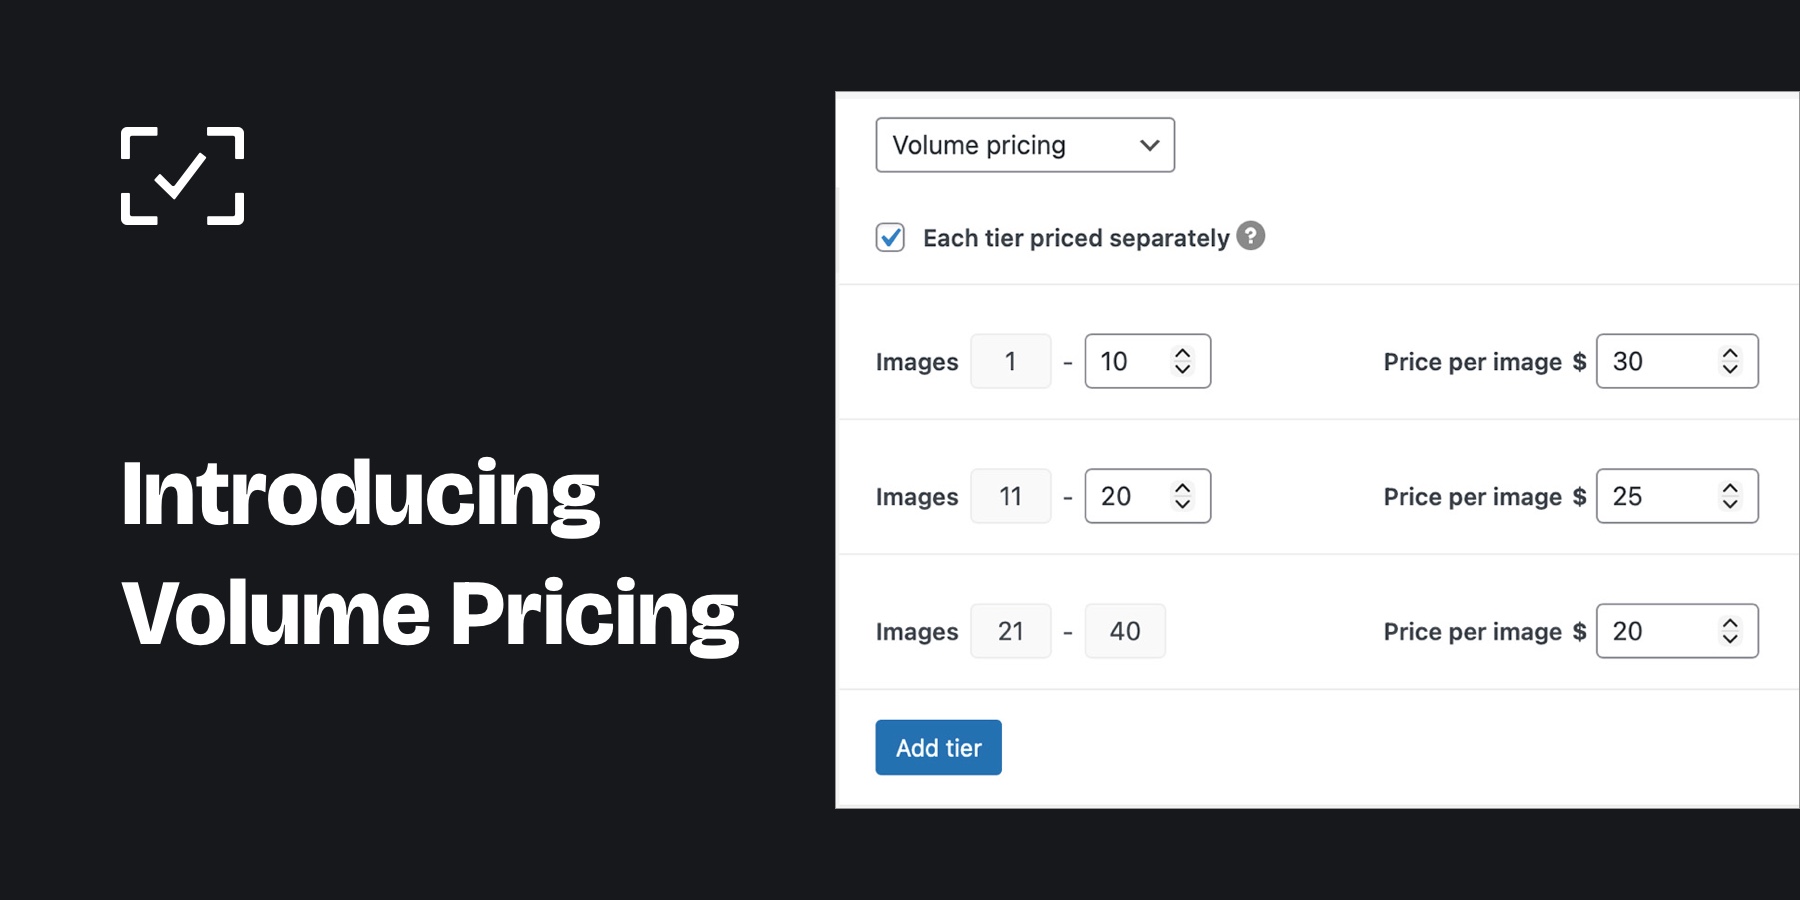Decrease the $30 price with down arrow
The image size is (1800, 900).
tap(1730, 369)
